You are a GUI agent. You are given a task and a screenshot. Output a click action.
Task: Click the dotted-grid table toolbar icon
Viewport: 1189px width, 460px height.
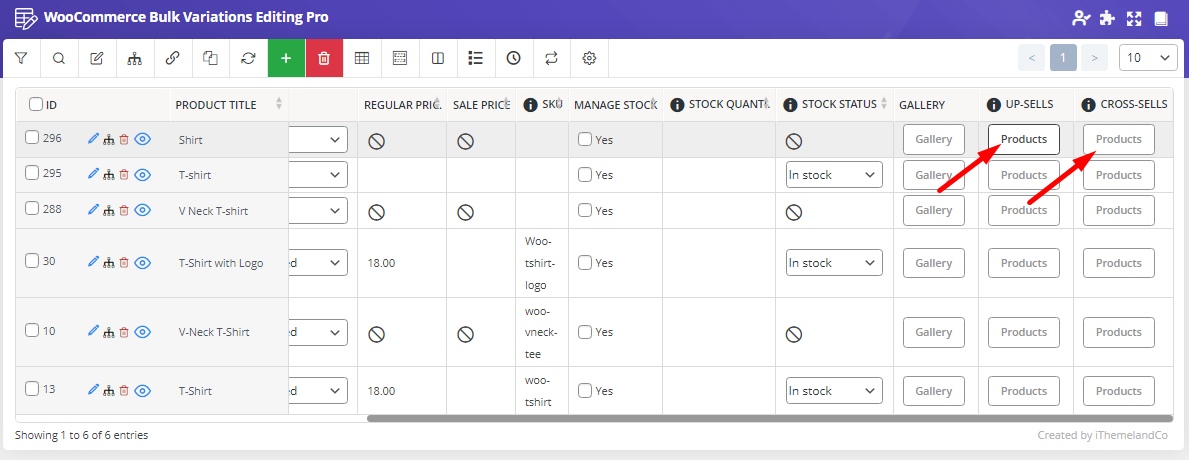(400, 58)
